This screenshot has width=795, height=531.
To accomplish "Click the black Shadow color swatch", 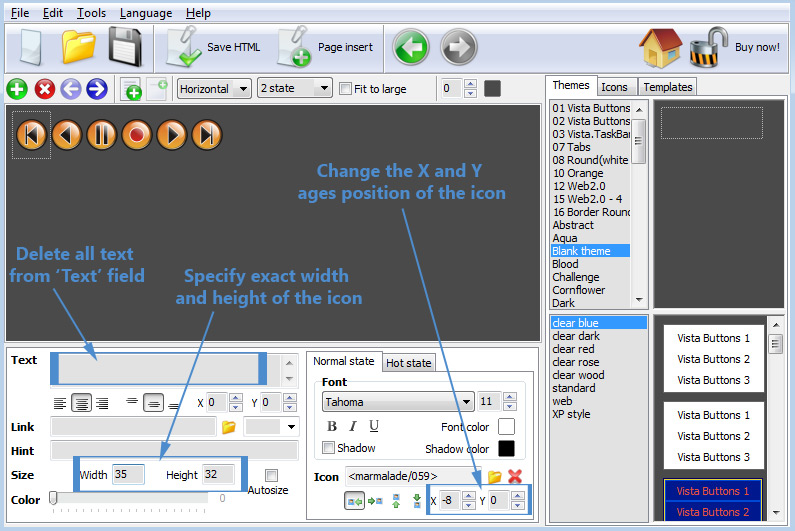I will click(x=506, y=449).
